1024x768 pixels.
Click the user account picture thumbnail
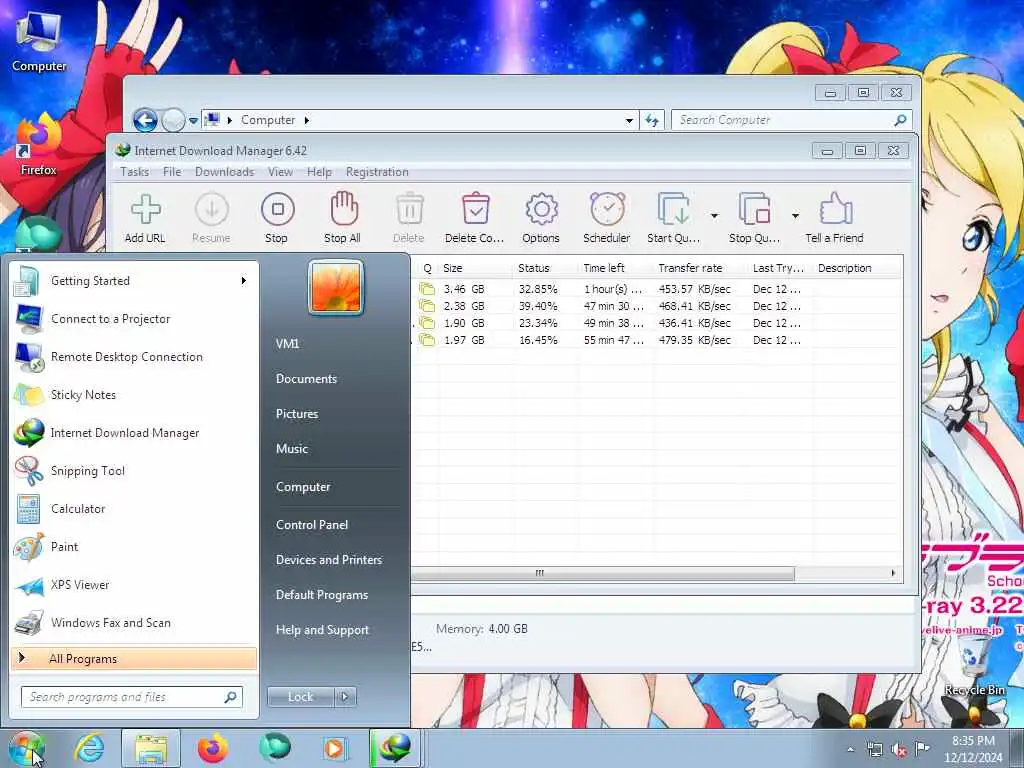coord(336,287)
